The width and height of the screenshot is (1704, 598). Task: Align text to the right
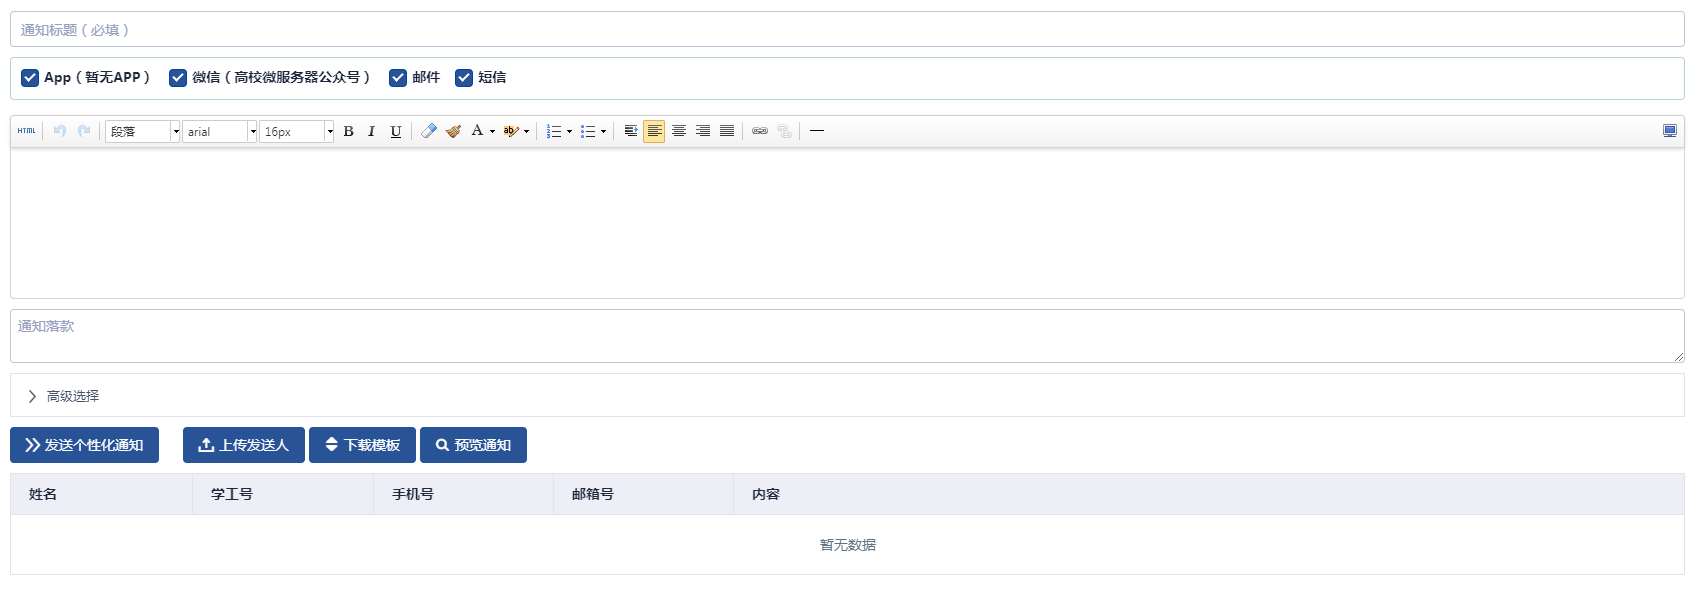pos(703,131)
